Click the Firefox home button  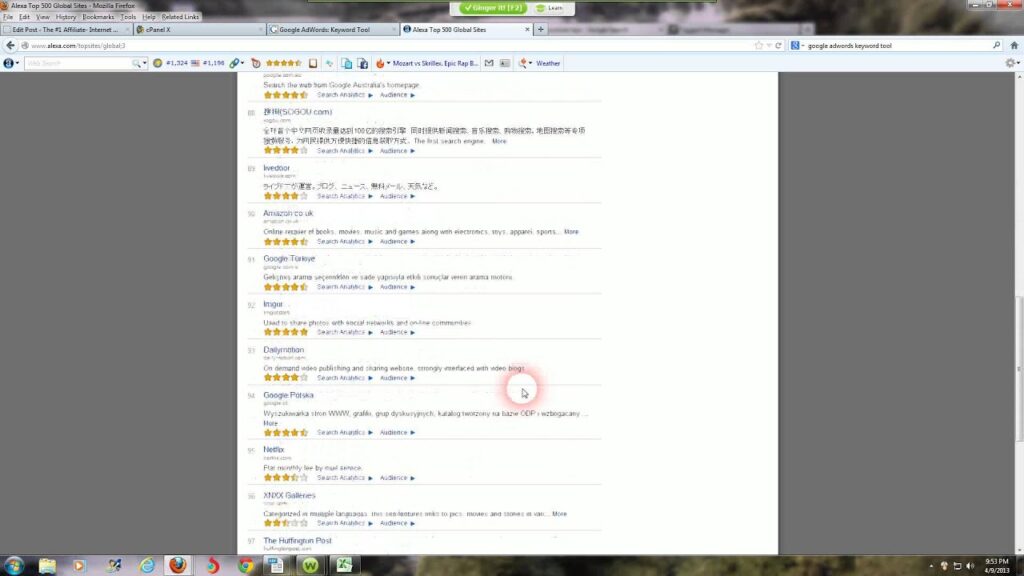(x=1014, y=46)
